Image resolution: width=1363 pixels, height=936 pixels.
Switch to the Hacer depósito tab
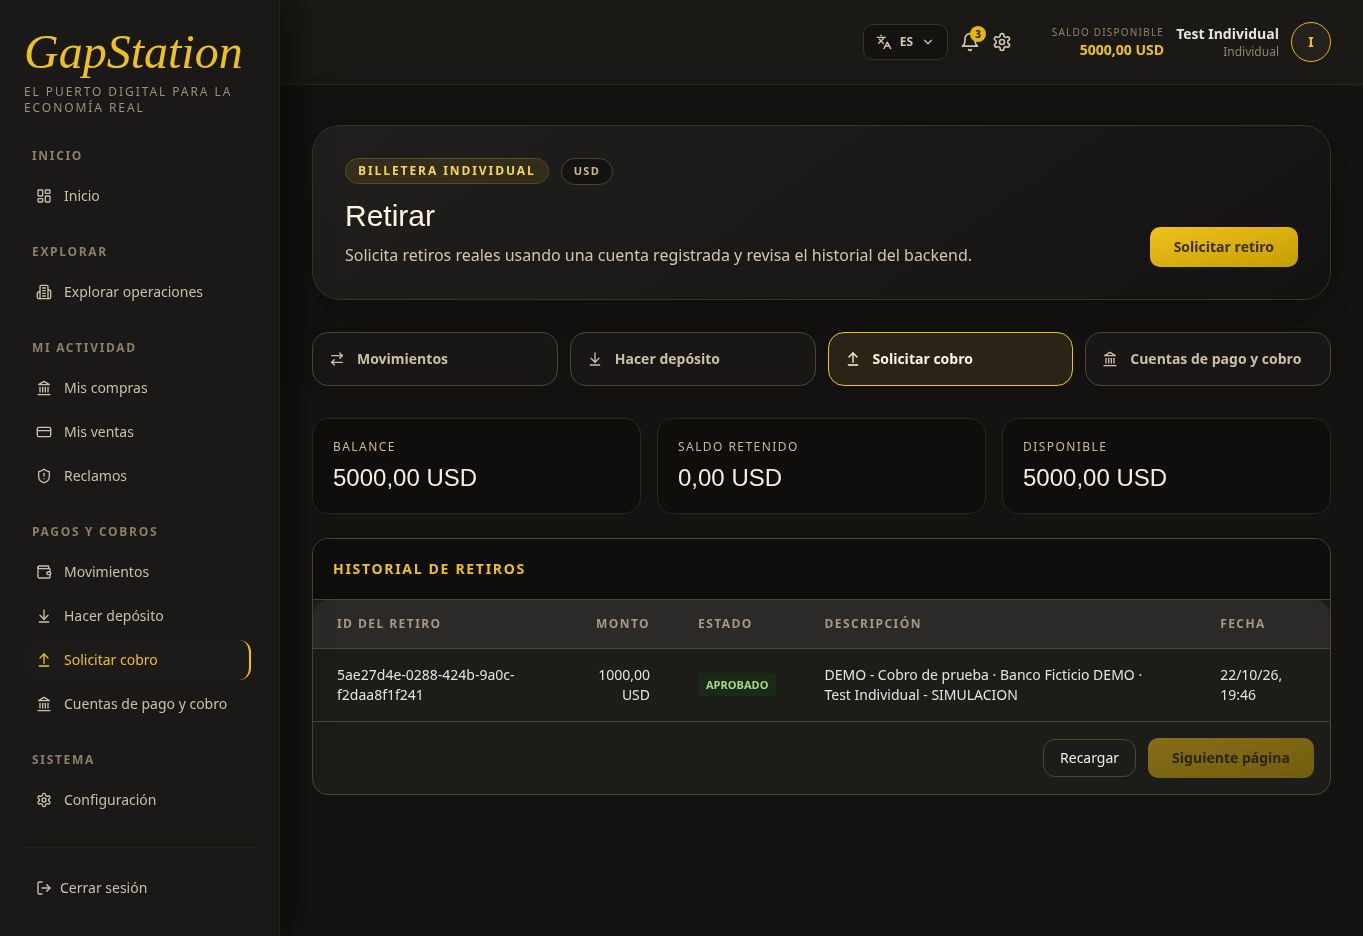(693, 359)
